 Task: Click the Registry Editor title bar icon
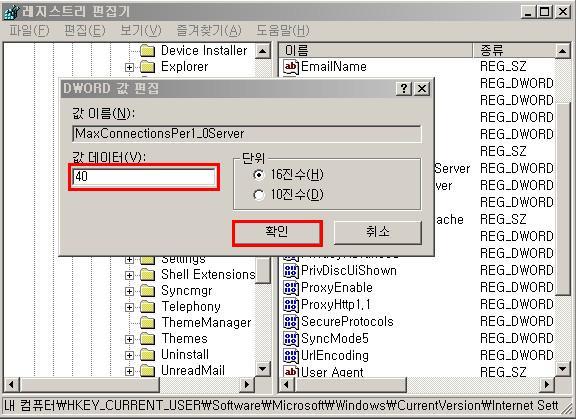pyautogui.click(x=11, y=12)
